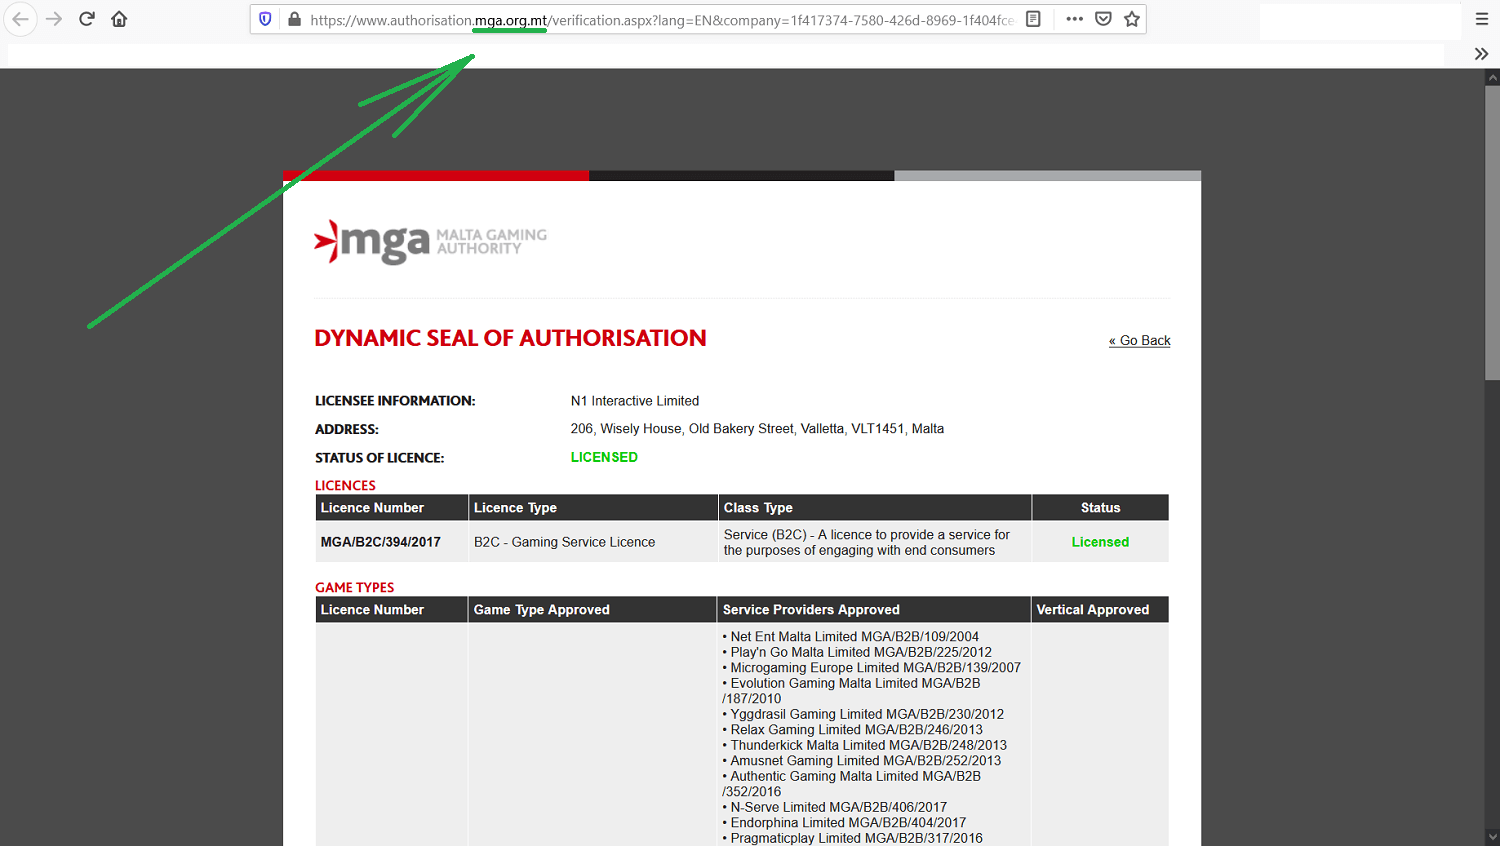The height and width of the screenshot is (846, 1500).
Task: Click the scrollbar down arrow
Action: pyautogui.click(x=1492, y=837)
